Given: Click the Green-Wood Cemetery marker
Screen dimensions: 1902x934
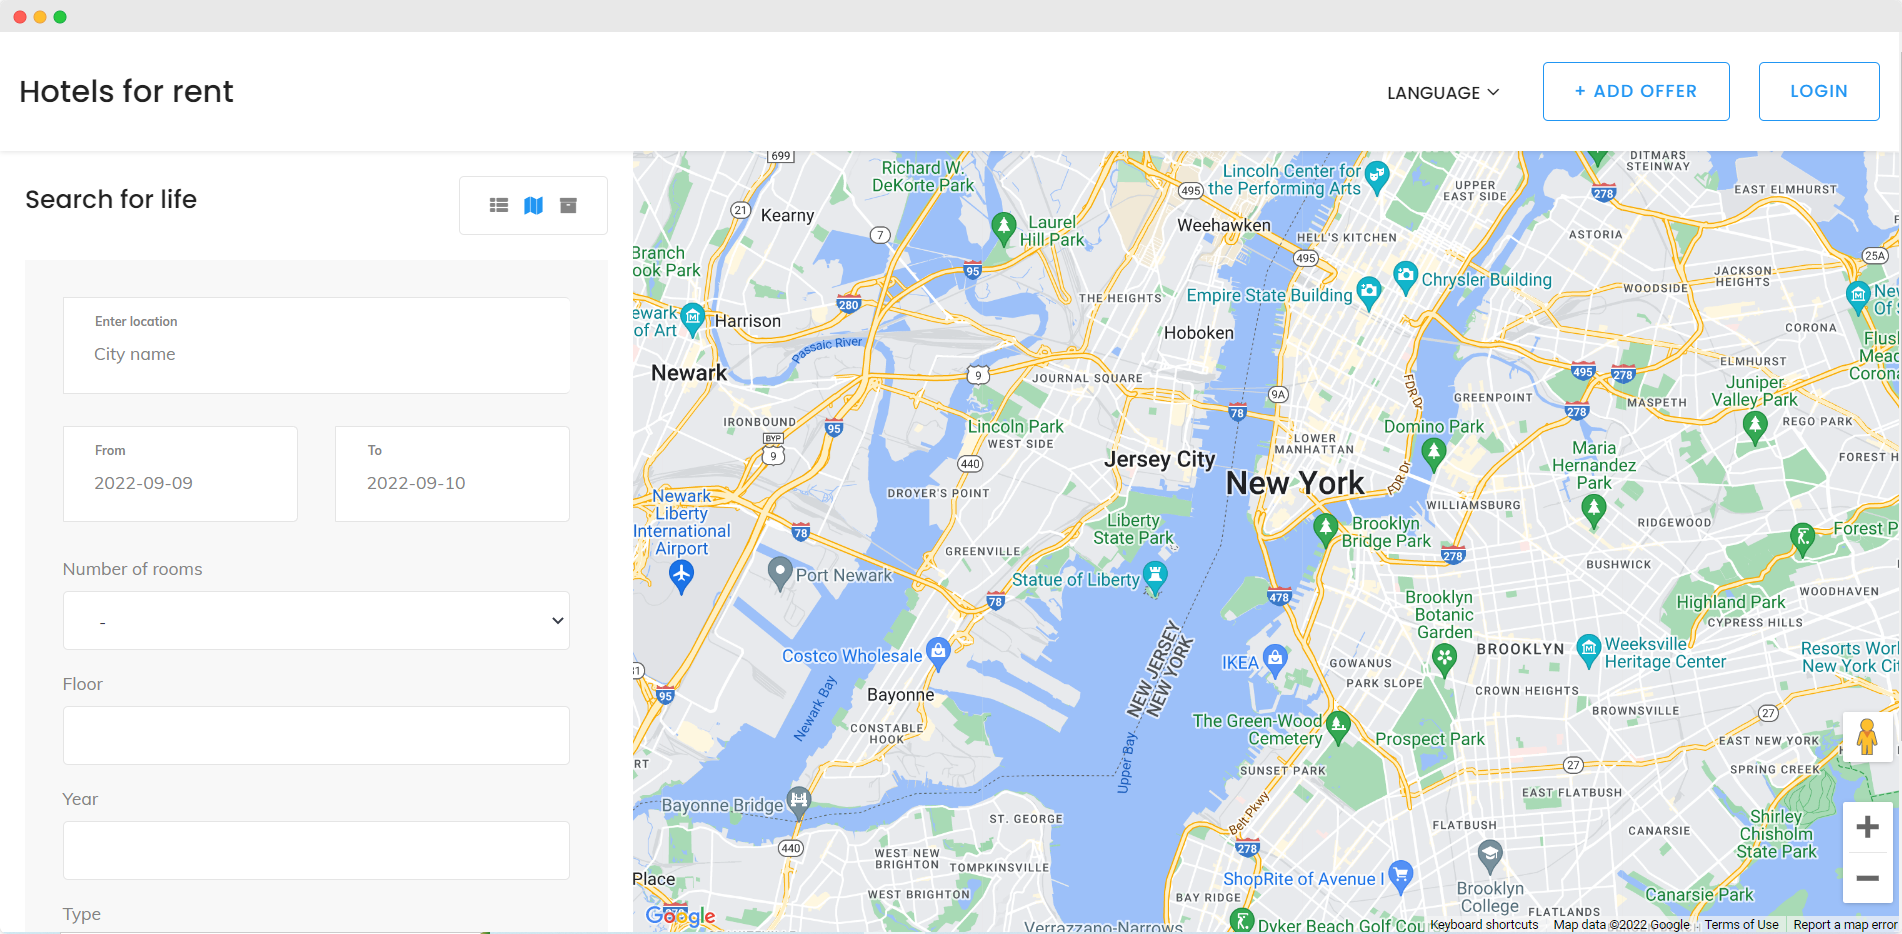Looking at the screenshot, I should (1338, 726).
